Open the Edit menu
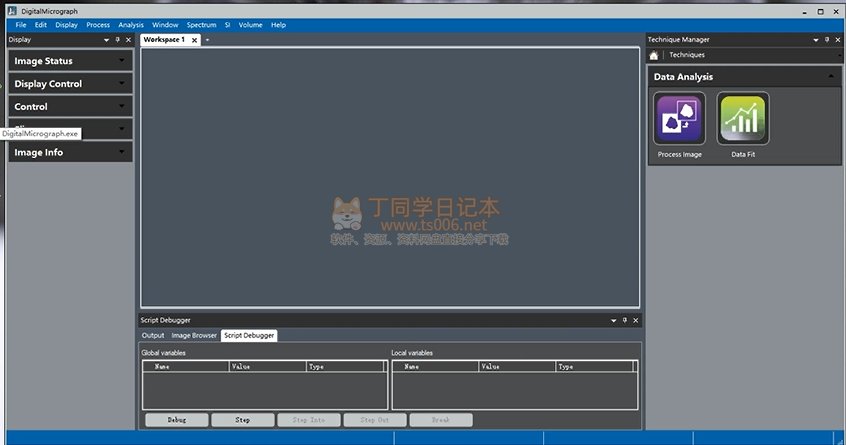This screenshot has height=445, width=846. tap(40, 25)
